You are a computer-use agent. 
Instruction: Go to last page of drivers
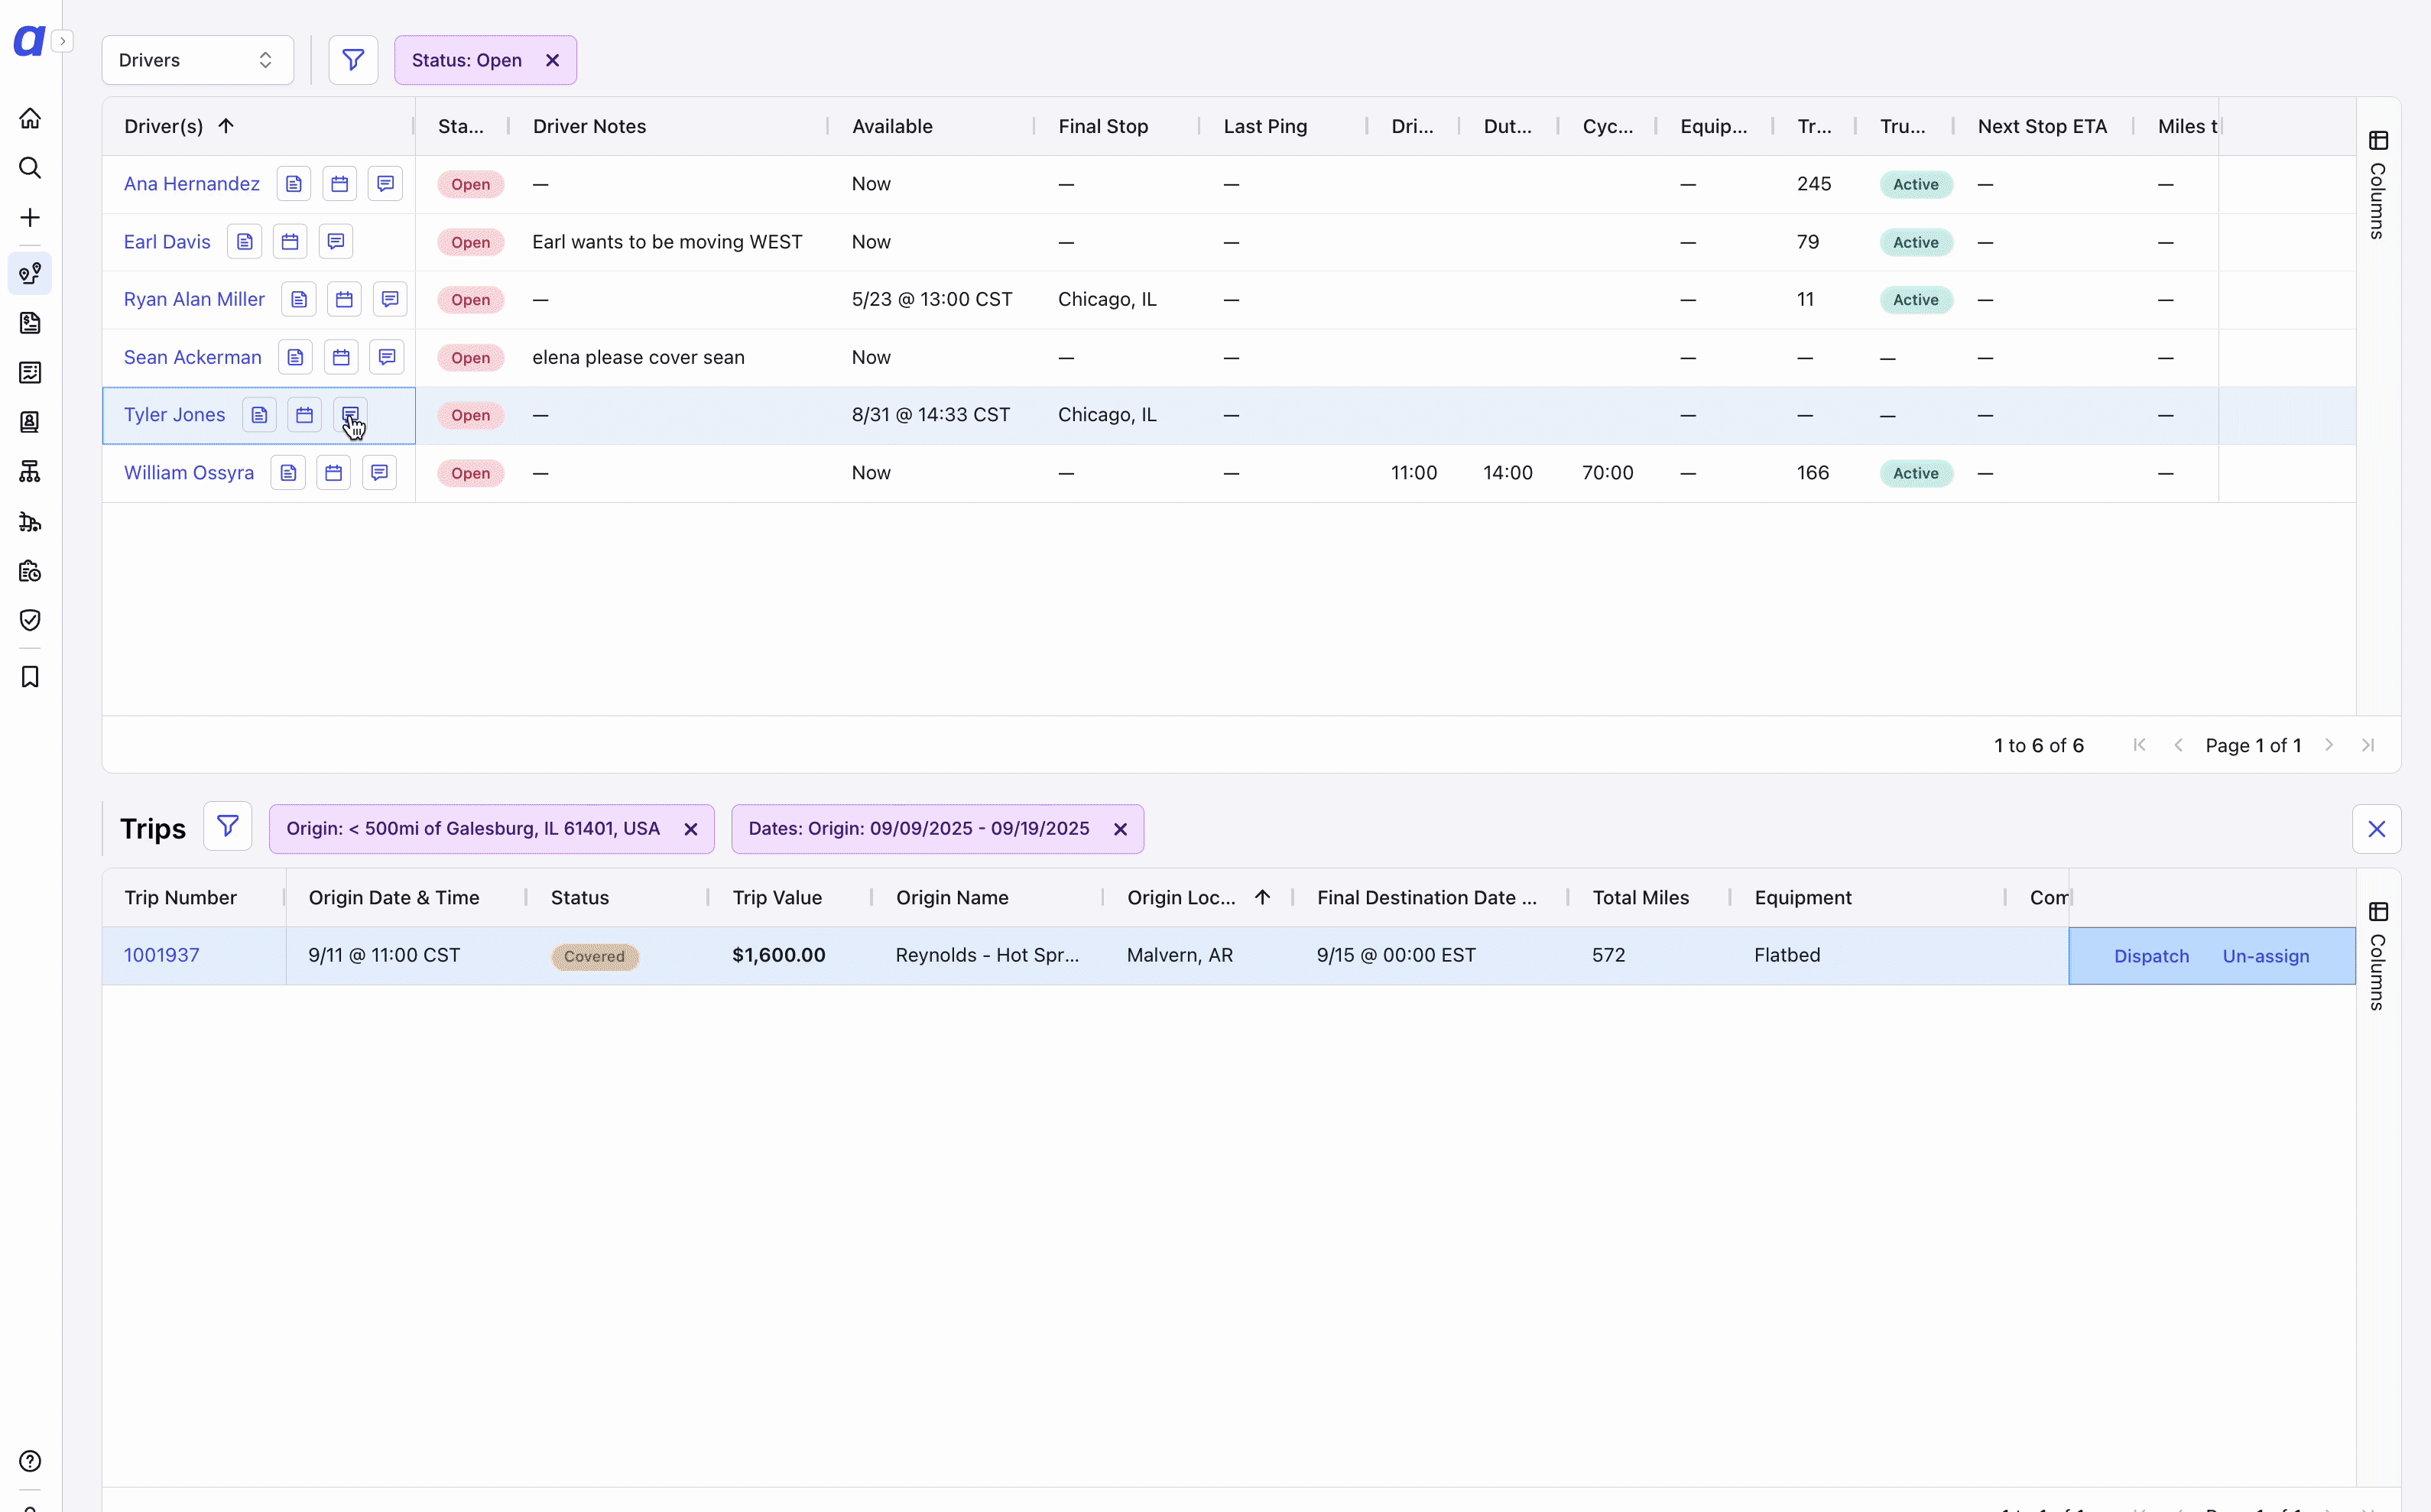[x=2368, y=745]
